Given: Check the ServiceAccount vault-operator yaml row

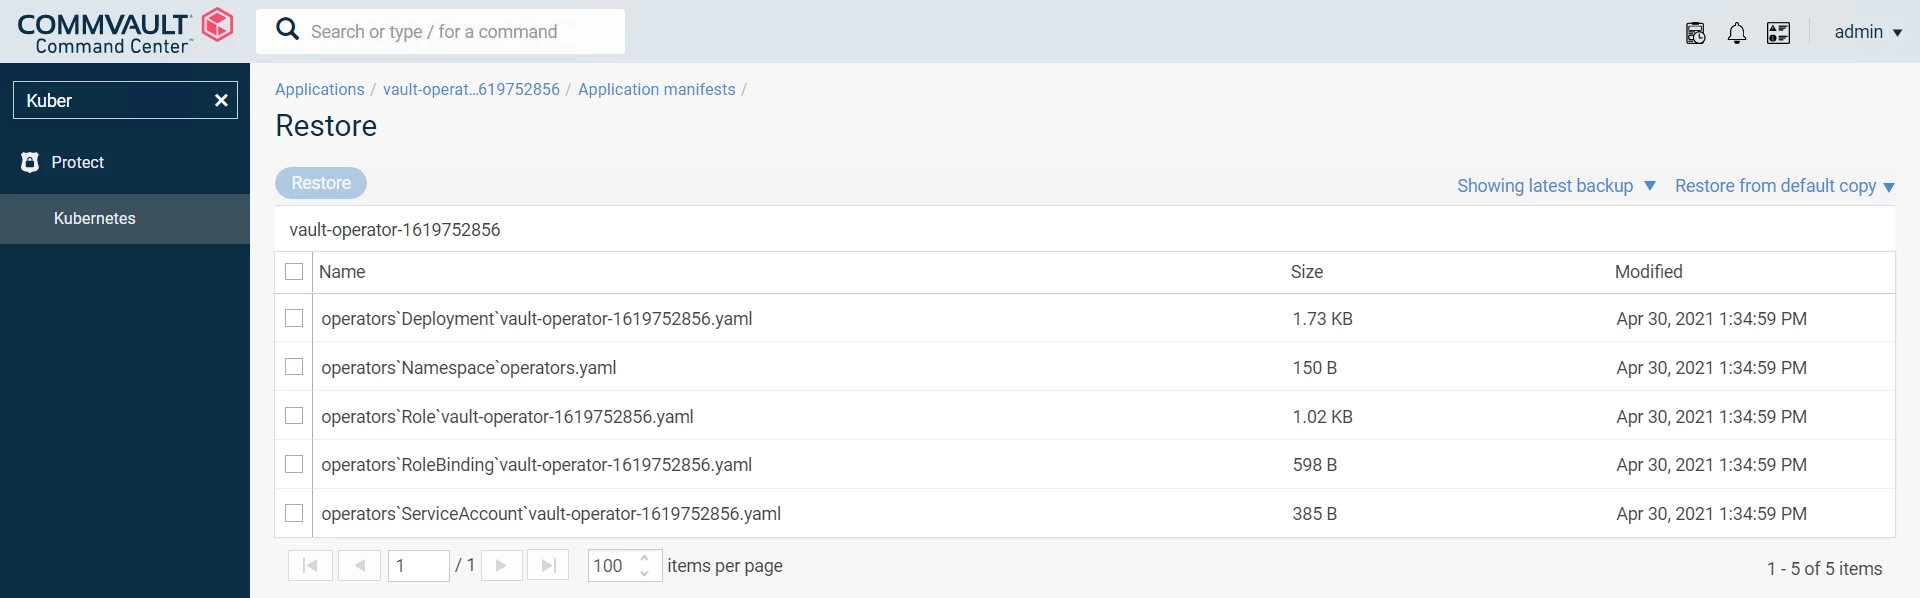Looking at the screenshot, I should tap(294, 513).
